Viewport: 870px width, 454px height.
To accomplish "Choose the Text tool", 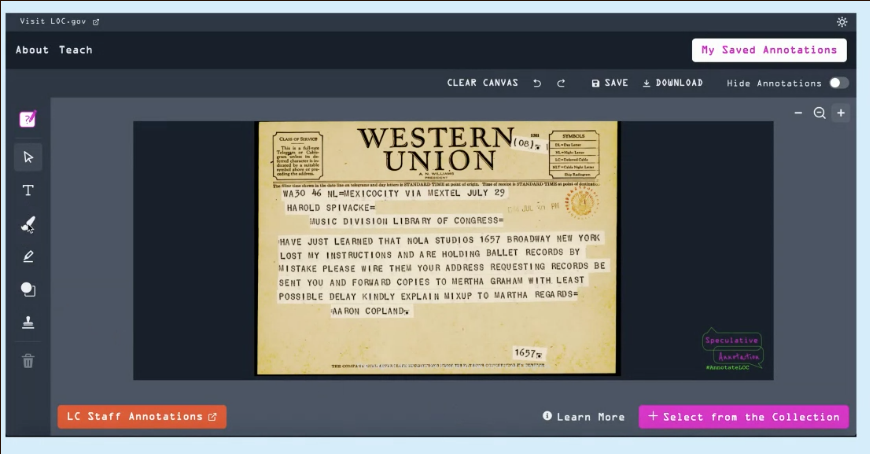I will tap(28, 190).
